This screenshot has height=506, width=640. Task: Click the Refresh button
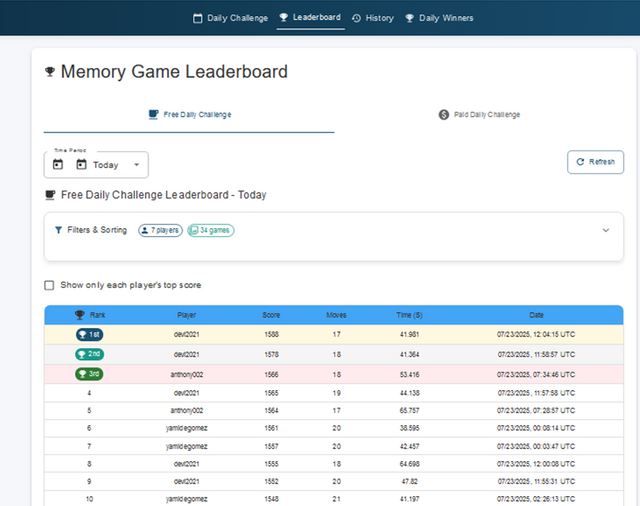595,162
